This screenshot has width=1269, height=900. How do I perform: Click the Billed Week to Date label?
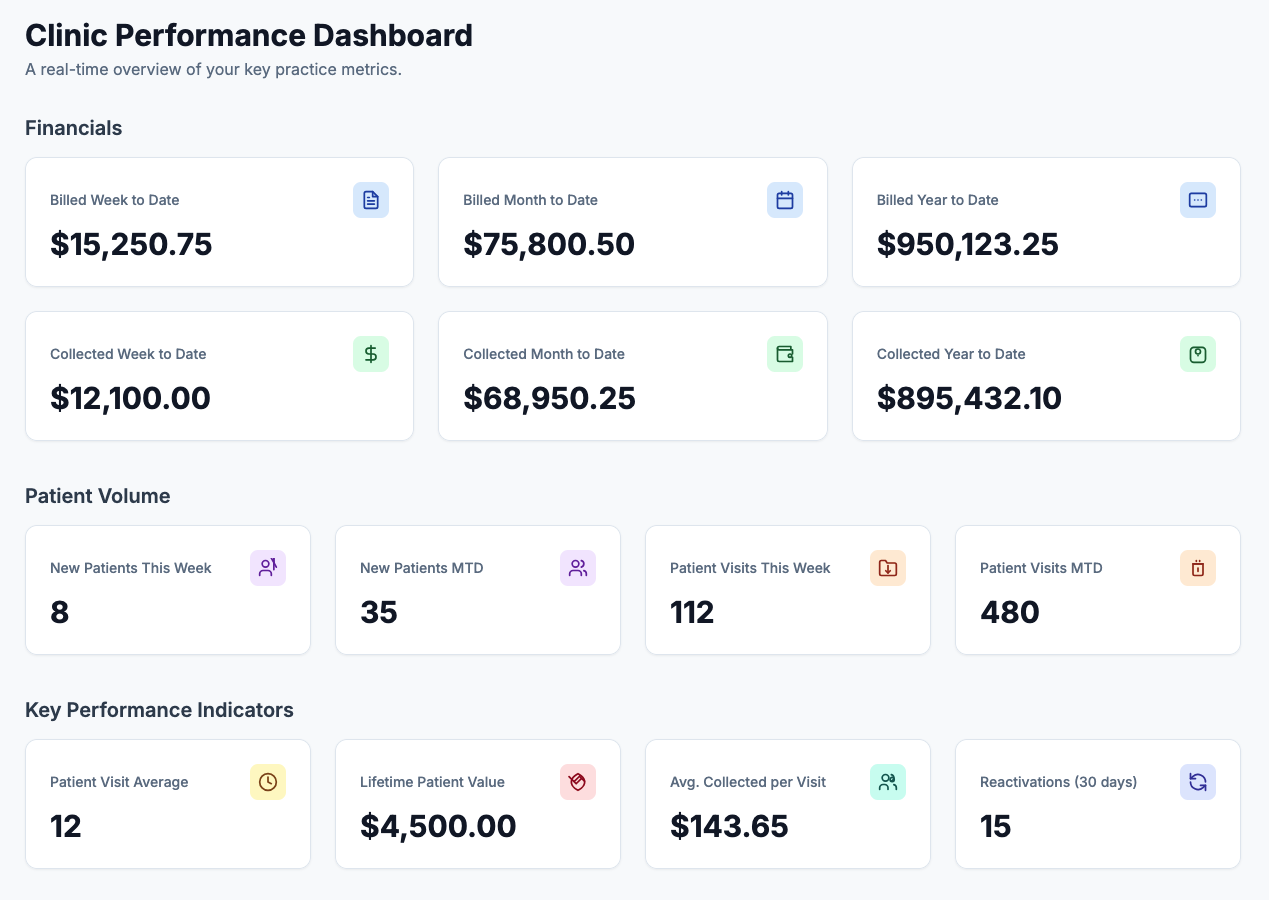click(115, 200)
